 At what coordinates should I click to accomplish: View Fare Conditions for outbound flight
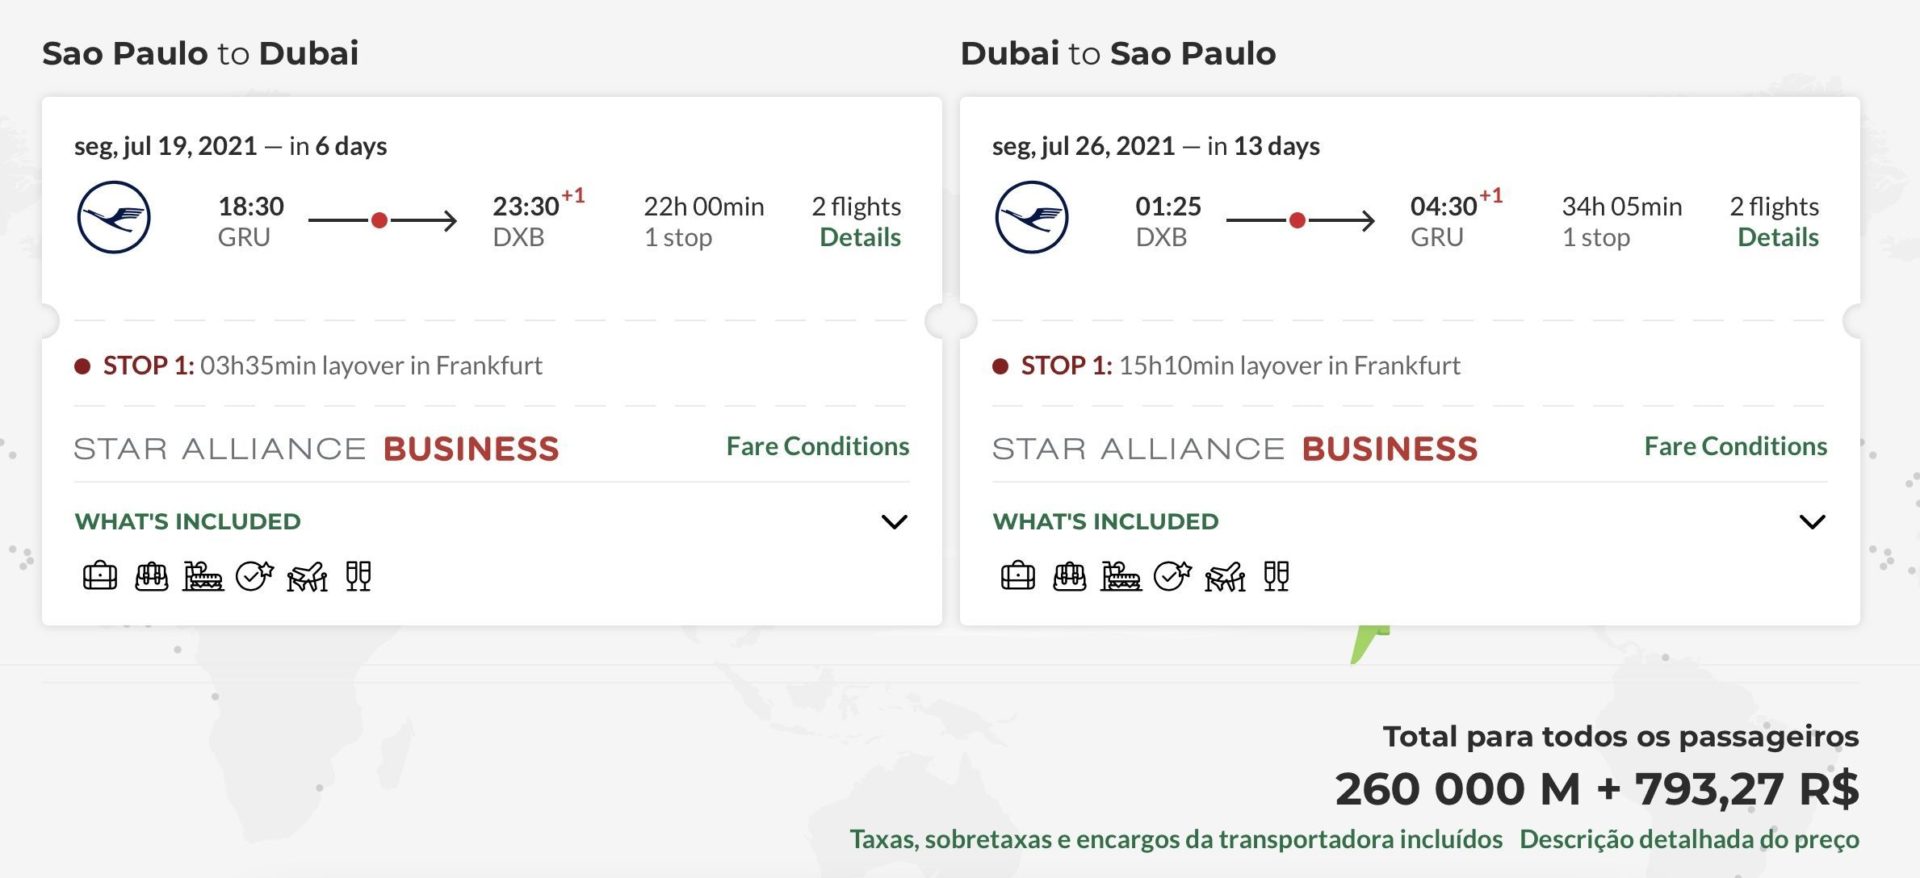tap(818, 446)
